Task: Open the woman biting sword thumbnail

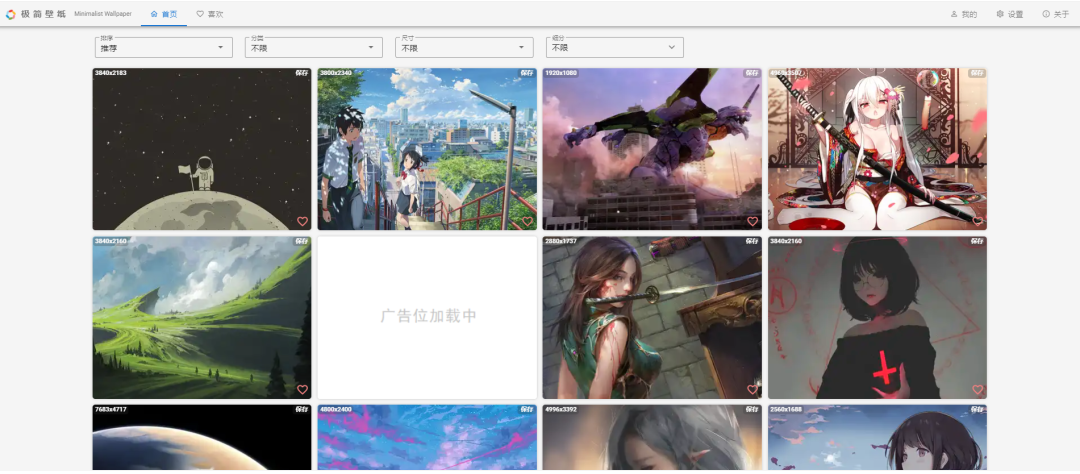Action: (652, 318)
